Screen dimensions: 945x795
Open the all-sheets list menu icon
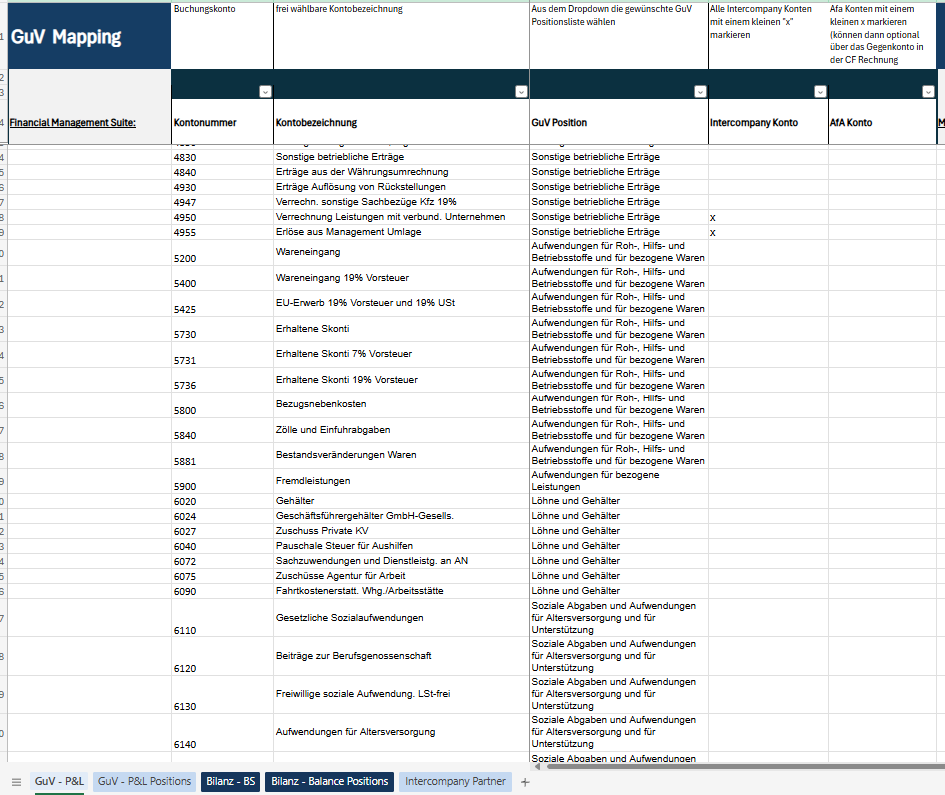(x=16, y=782)
